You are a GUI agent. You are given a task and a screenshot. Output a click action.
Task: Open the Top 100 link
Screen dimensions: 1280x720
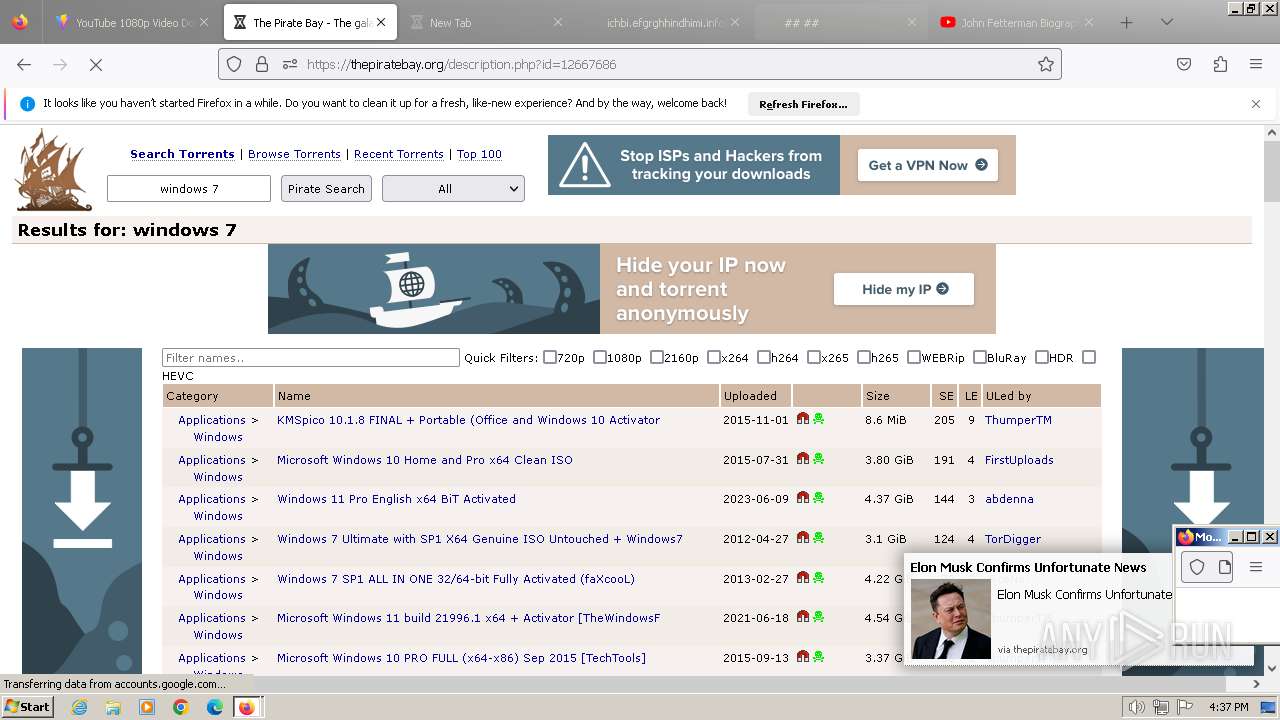pos(479,154)
